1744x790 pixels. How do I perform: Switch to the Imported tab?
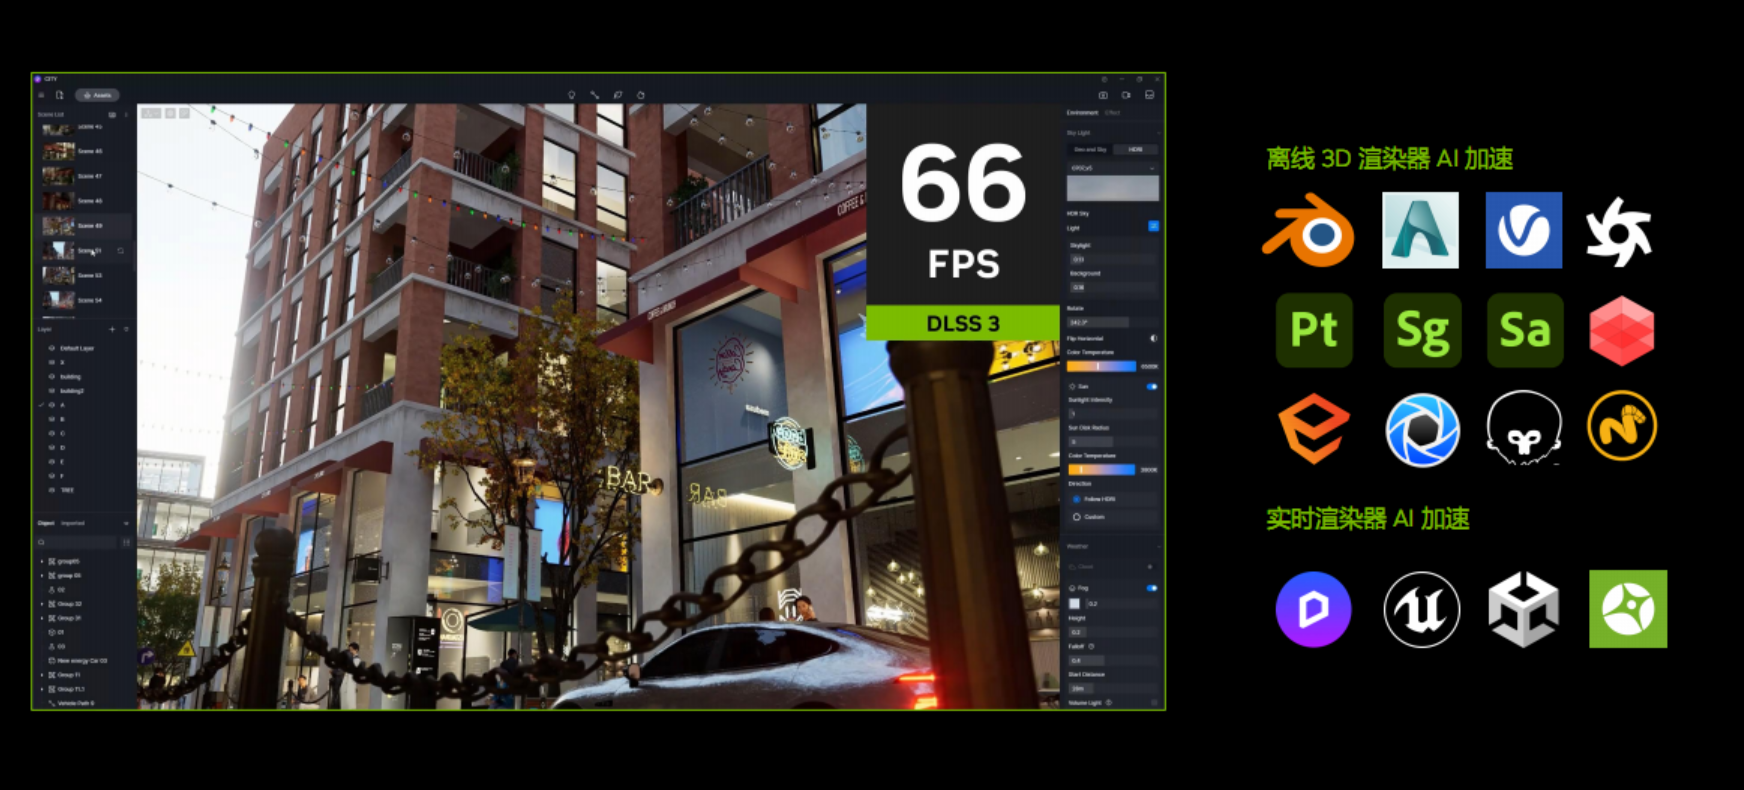(x=73, y=523)
